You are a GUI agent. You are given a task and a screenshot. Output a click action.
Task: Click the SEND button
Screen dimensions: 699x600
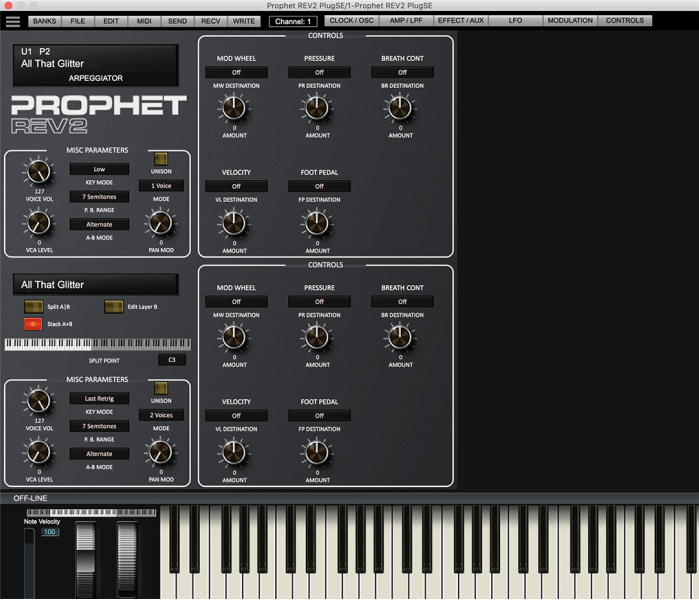[x=177, y=21]
